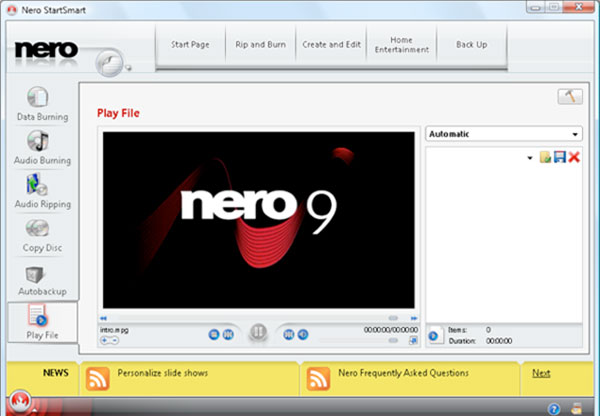600x416 pixels.
Task: Launch the Audio Ripping task
Action: coord(42,191)
